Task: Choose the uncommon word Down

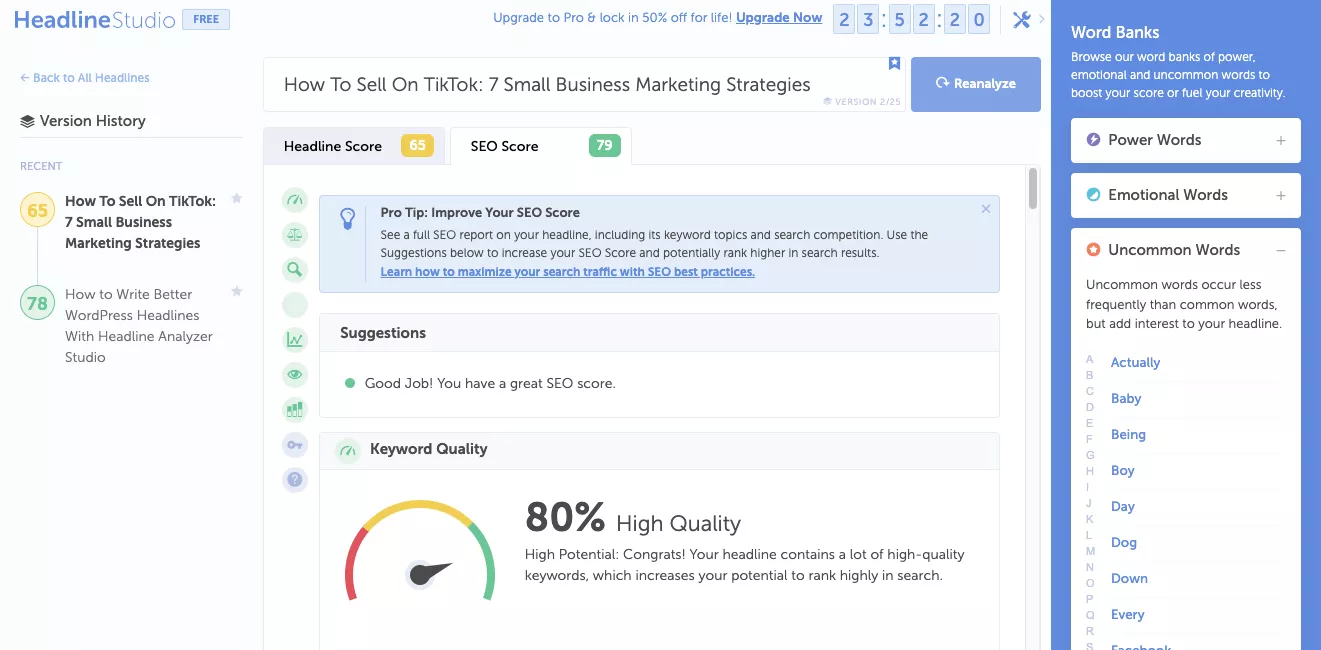Action: [x=1129, y=579]
